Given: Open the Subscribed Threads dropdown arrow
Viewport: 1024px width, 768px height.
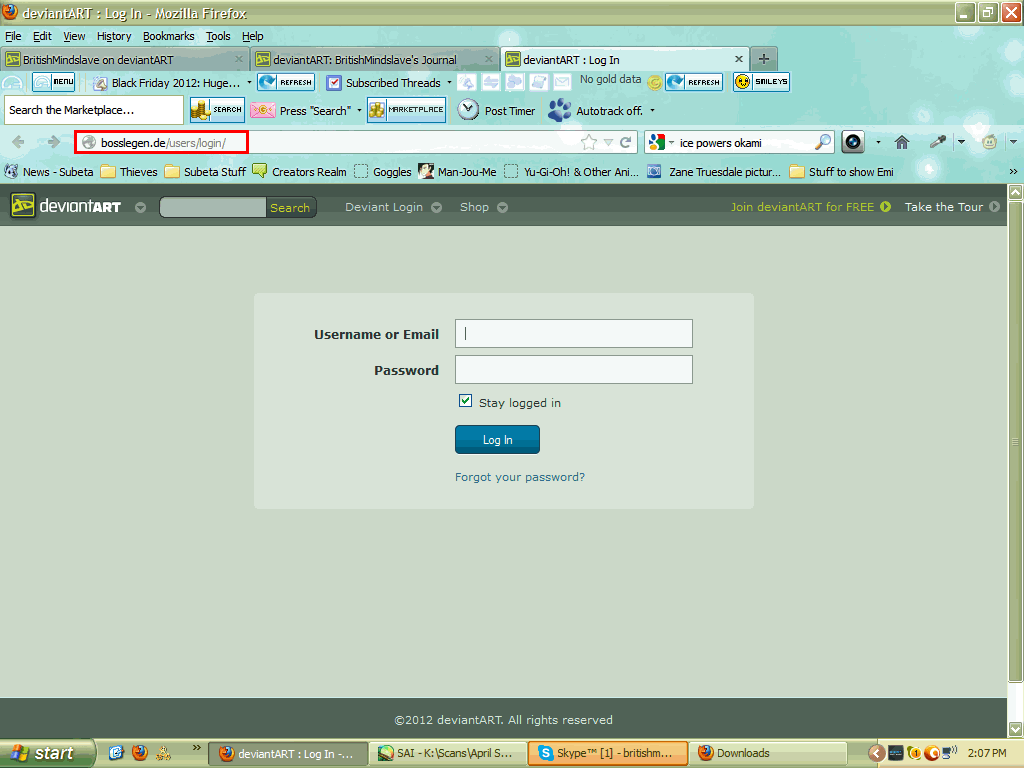Looking at the screenshot, I should (x=449, y=83).
